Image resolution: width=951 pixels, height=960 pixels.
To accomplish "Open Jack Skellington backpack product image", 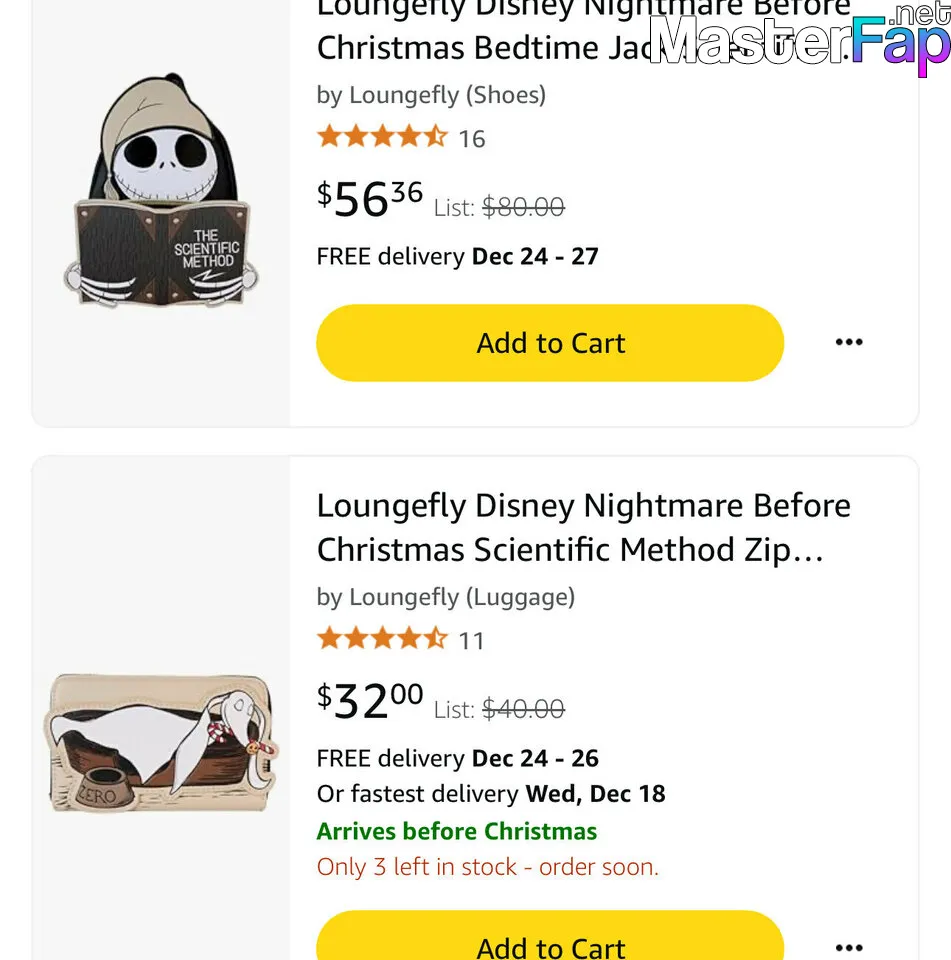I will 162,190.
